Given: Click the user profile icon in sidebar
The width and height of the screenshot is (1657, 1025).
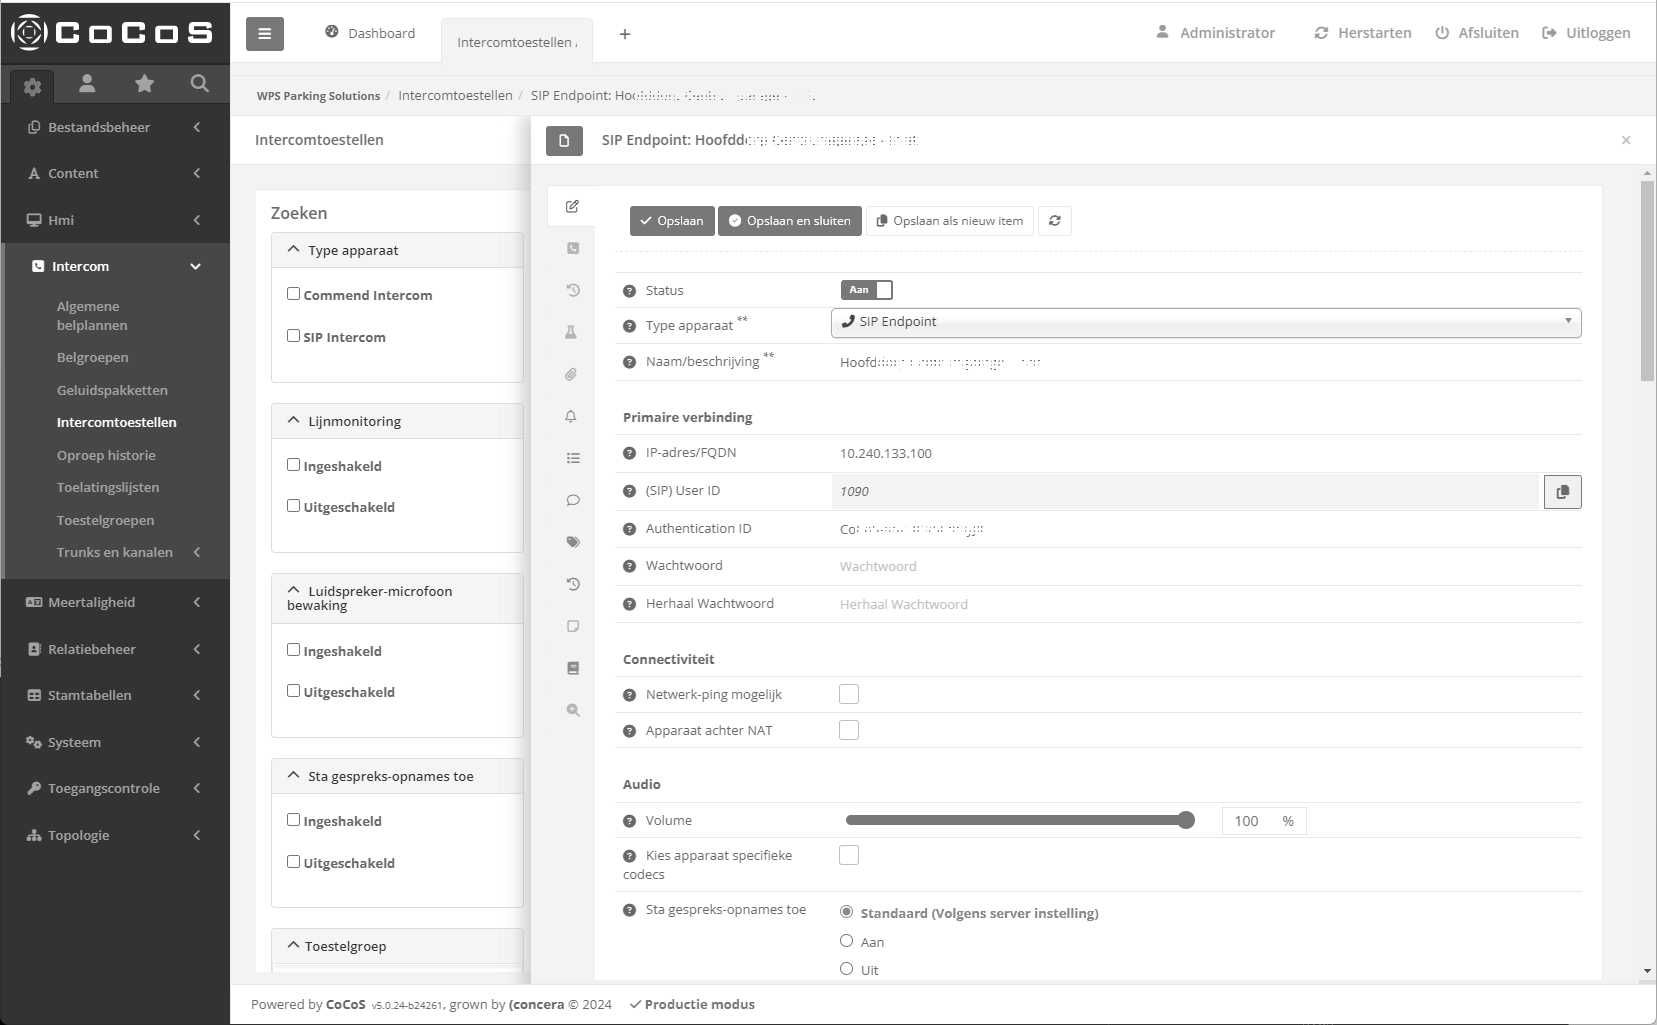Looking at the screenshot, I should (x=87, y=84).
